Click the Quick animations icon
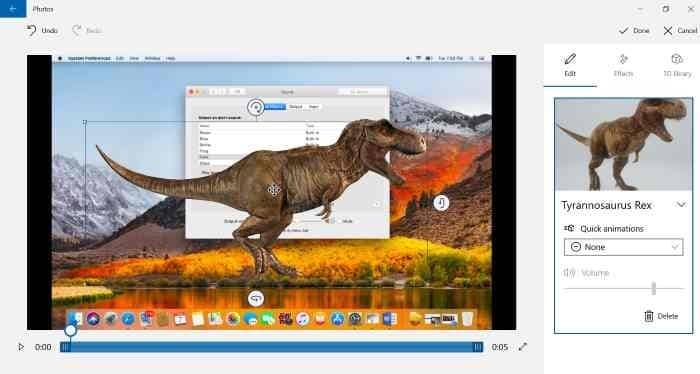This screenshot has height=374, width=700. [569, 228]
